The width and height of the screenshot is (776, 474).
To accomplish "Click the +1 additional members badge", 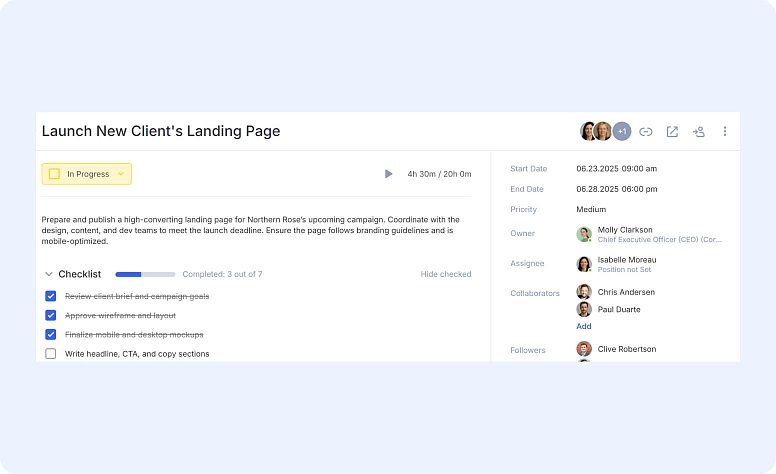I will click(x=621, y=131).
